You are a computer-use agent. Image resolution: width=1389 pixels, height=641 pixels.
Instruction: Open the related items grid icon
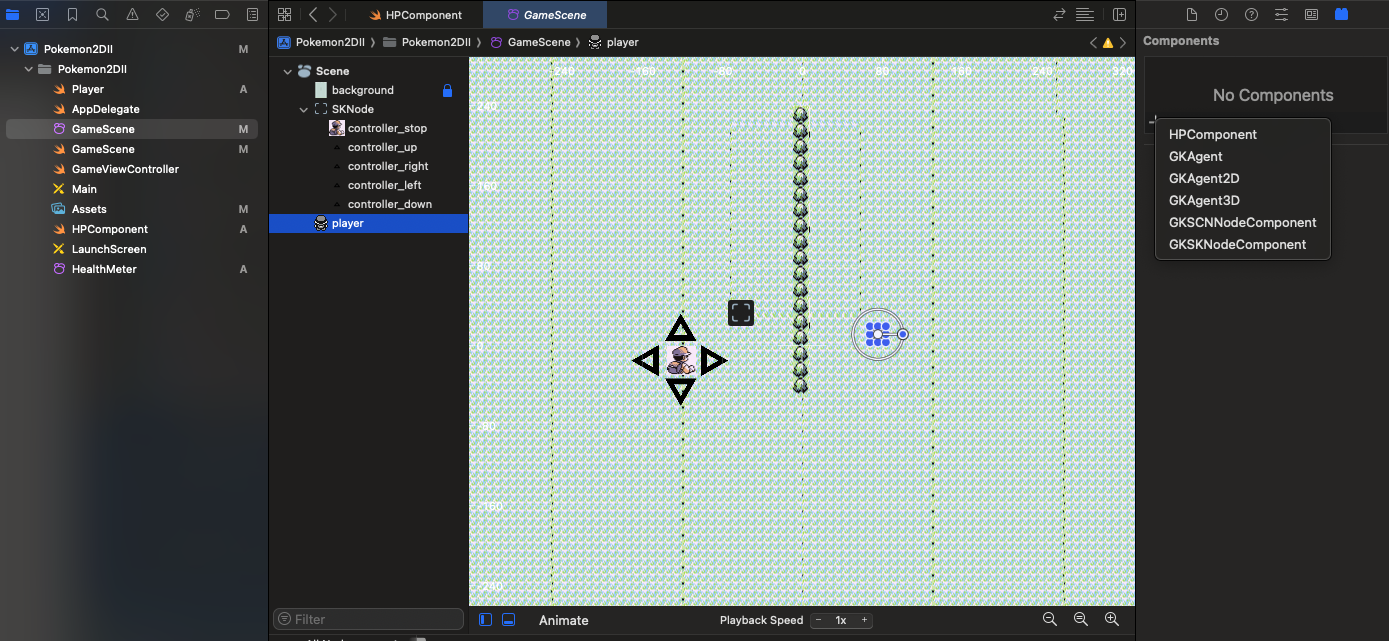284,15
